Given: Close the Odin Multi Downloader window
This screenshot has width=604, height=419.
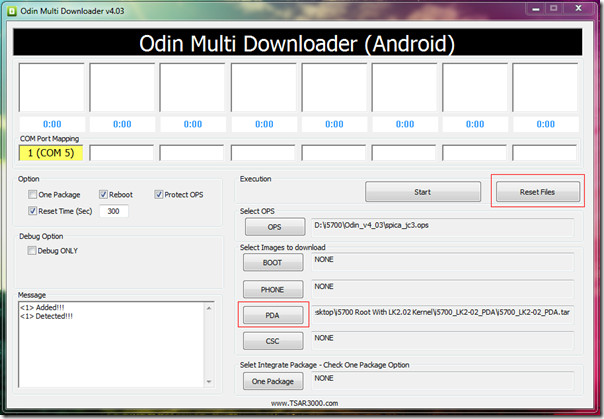Looking at the screenshot, I should coord(579,8).
